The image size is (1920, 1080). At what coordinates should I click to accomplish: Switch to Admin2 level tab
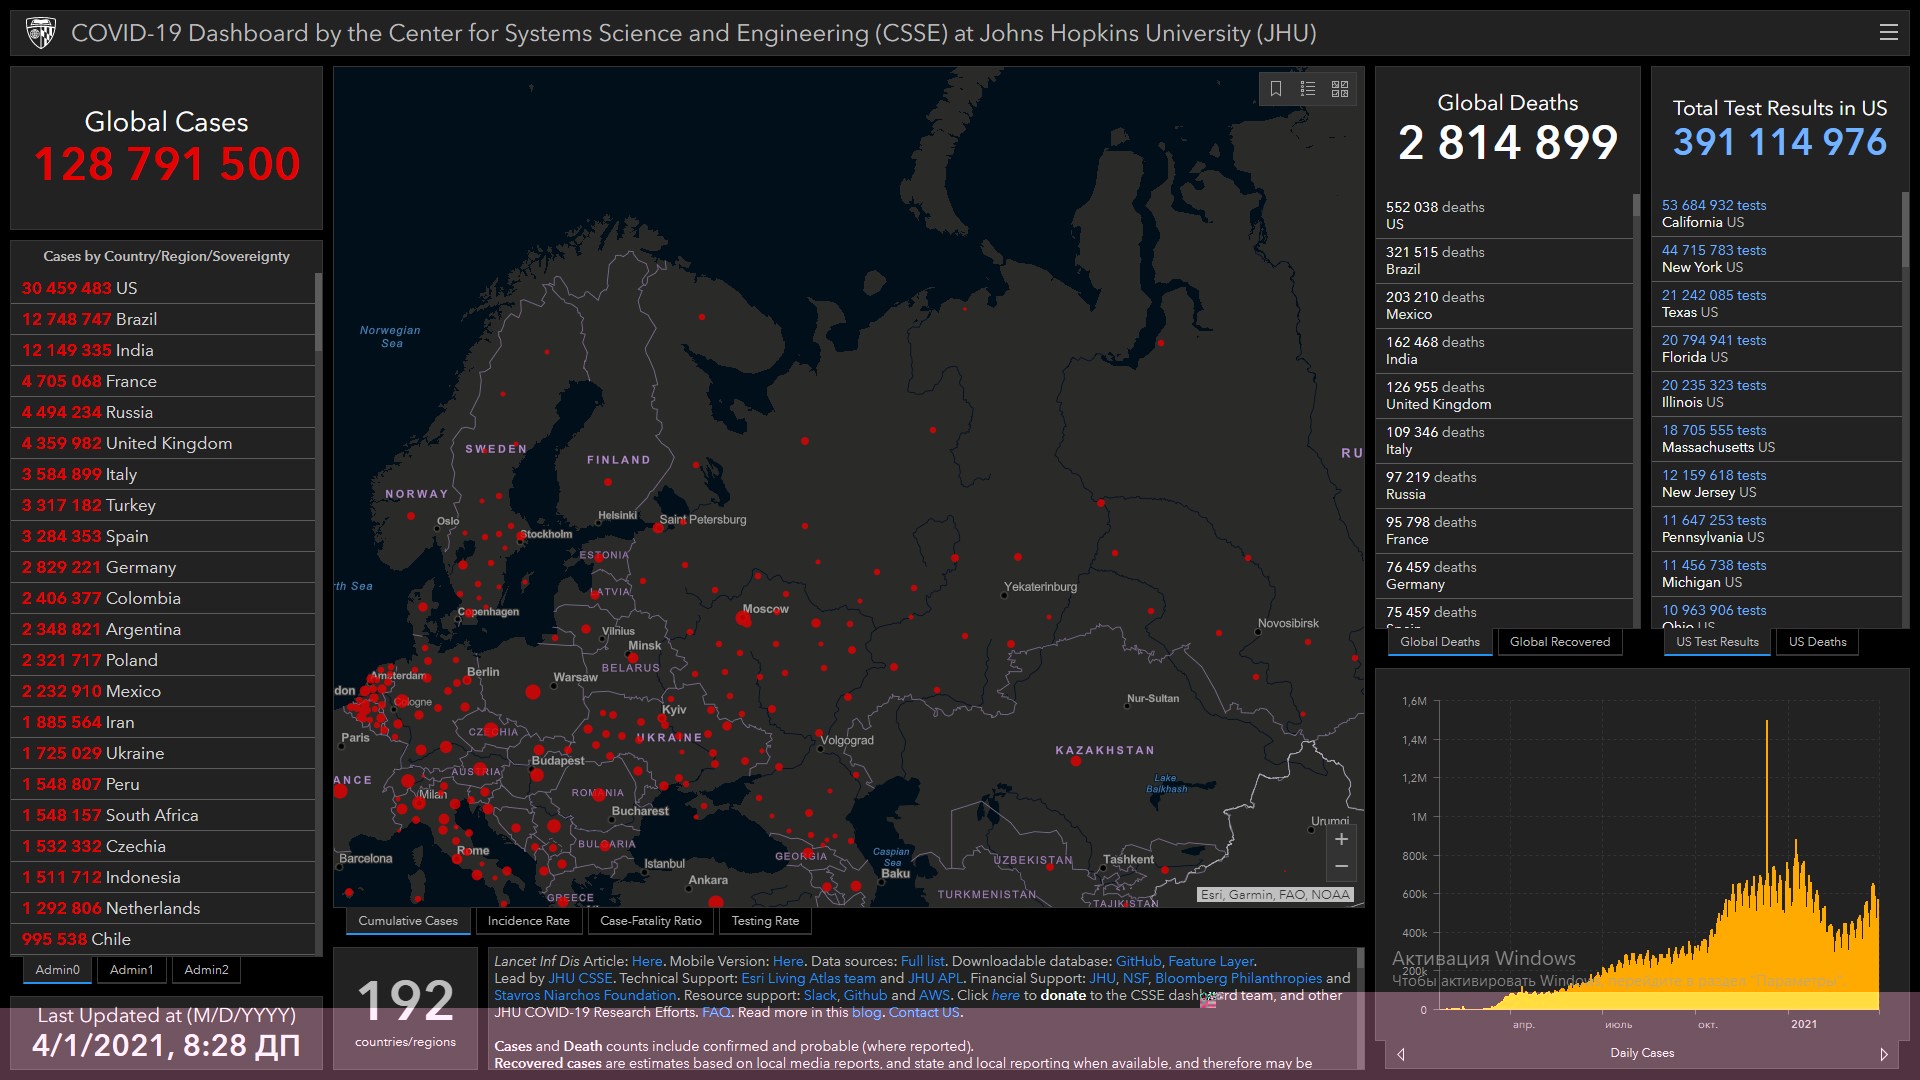pos(206,970)
